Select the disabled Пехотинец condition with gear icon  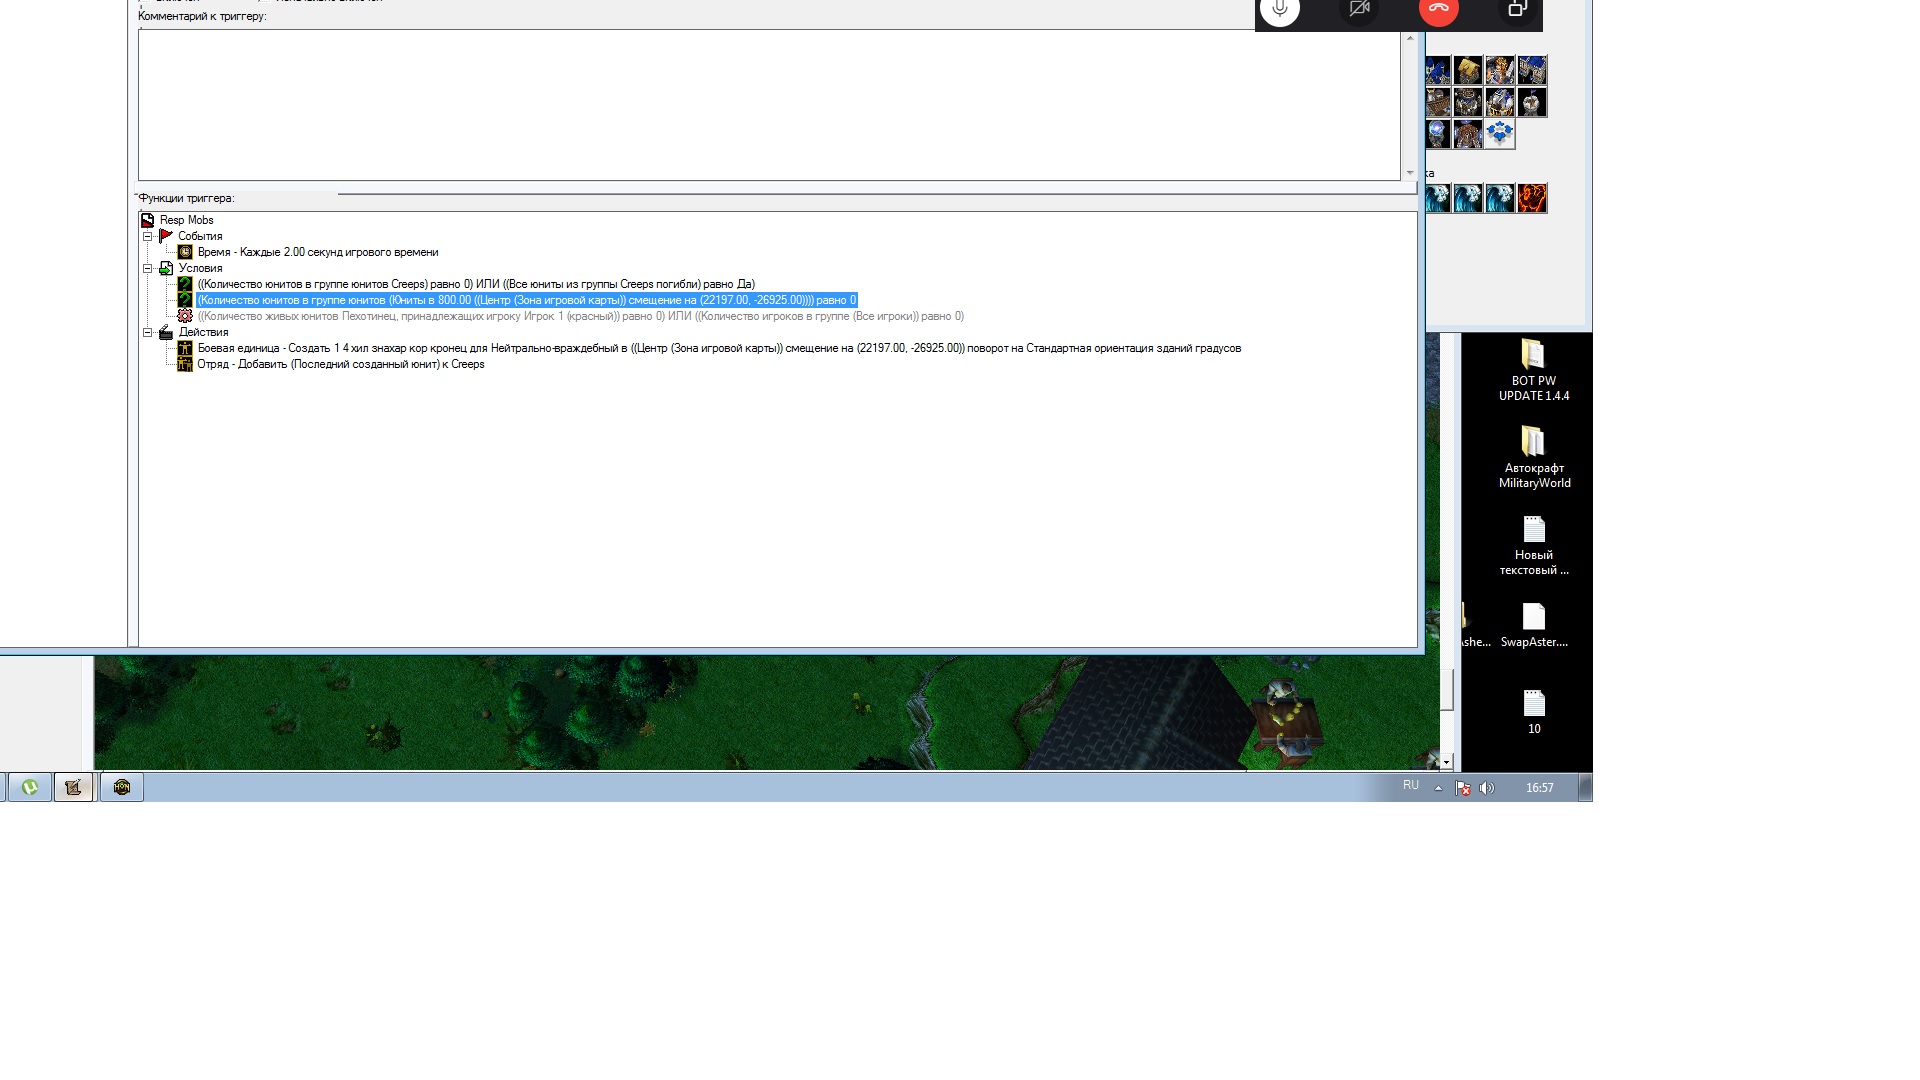pos(580,317)
